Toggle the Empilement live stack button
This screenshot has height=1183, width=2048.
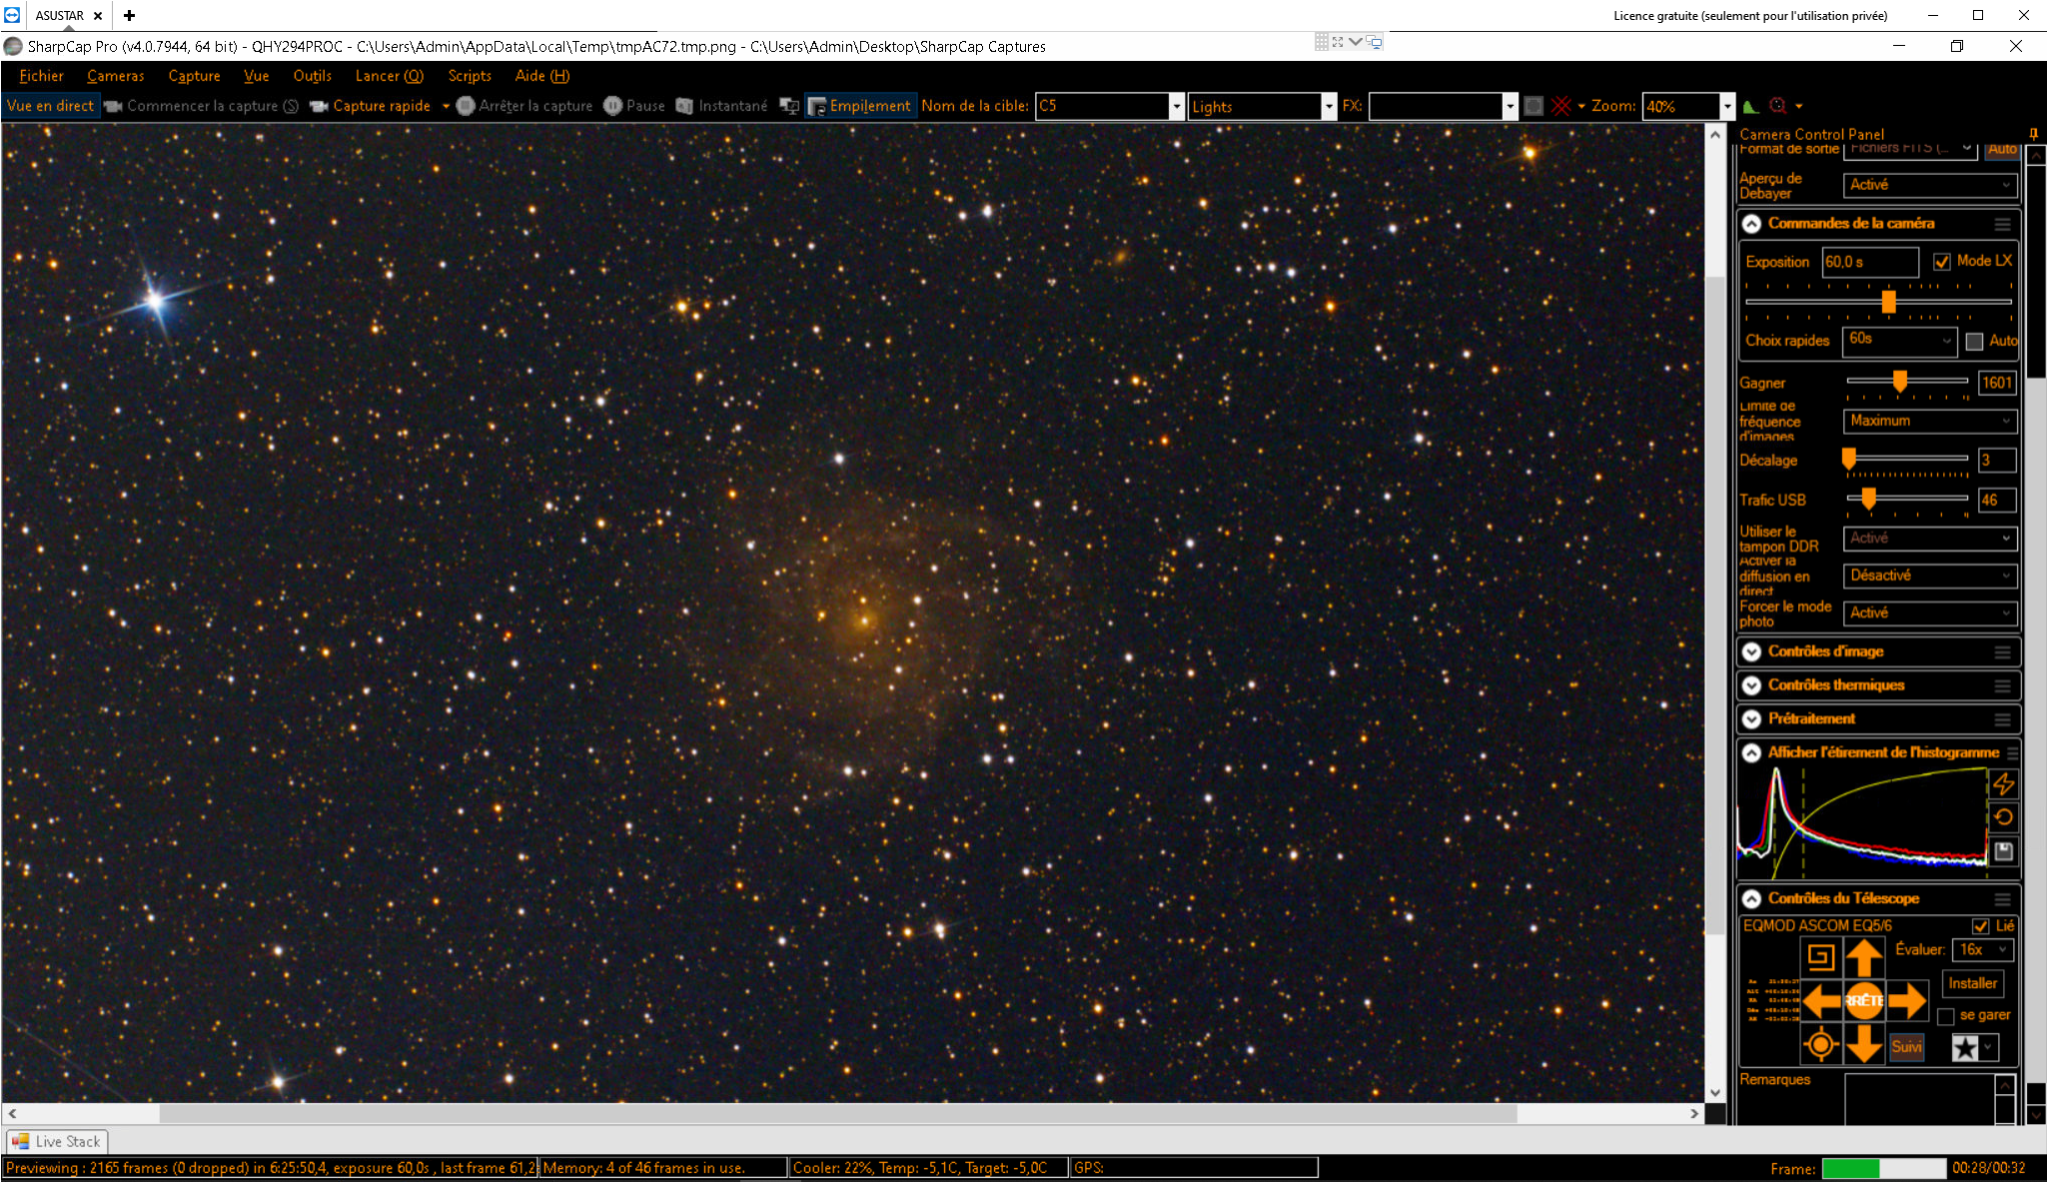click(x=860, y=106)
